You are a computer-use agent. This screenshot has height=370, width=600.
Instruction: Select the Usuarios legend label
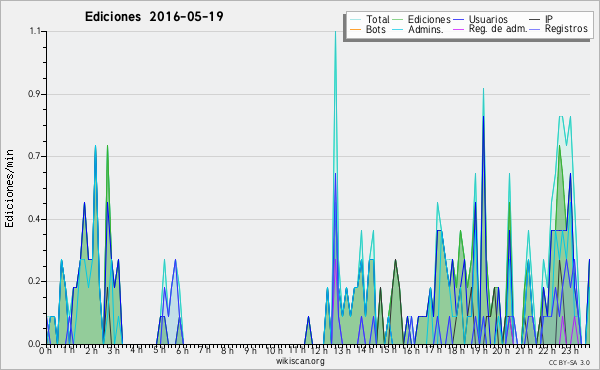[488, 19]
